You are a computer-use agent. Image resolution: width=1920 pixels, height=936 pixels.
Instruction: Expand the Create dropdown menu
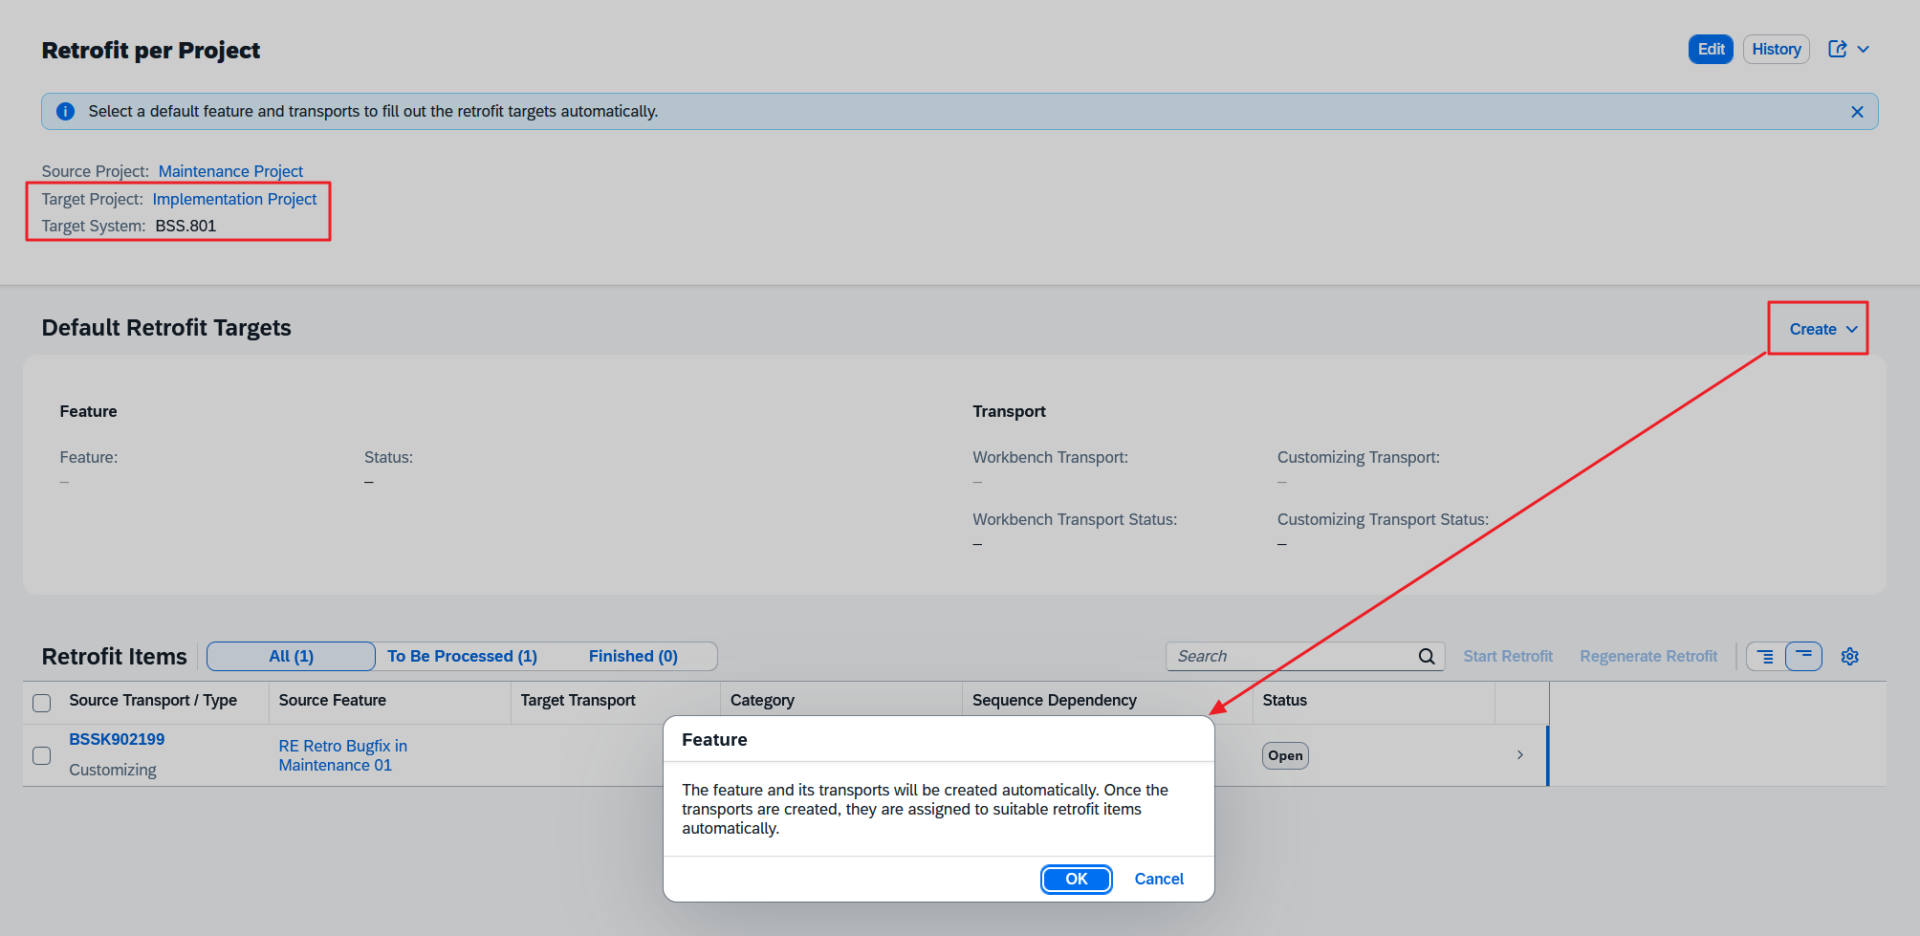1822,329
